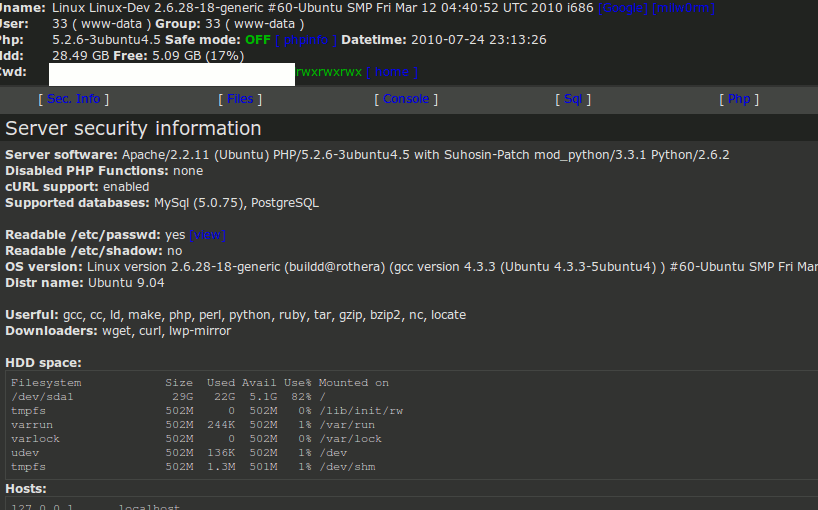View the readable /etc/passwd file

coord(208,235)
